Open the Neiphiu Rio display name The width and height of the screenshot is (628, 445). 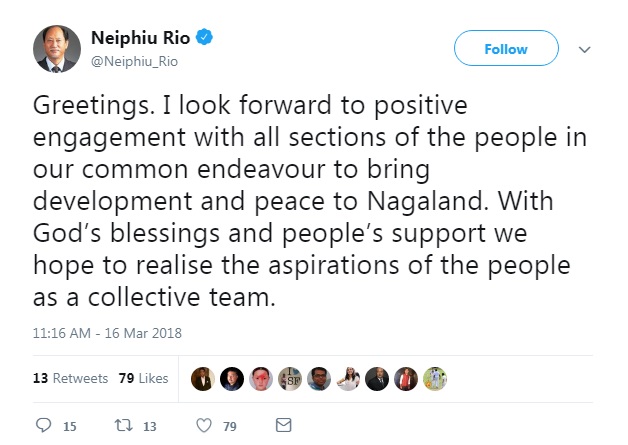click(141, 38)
